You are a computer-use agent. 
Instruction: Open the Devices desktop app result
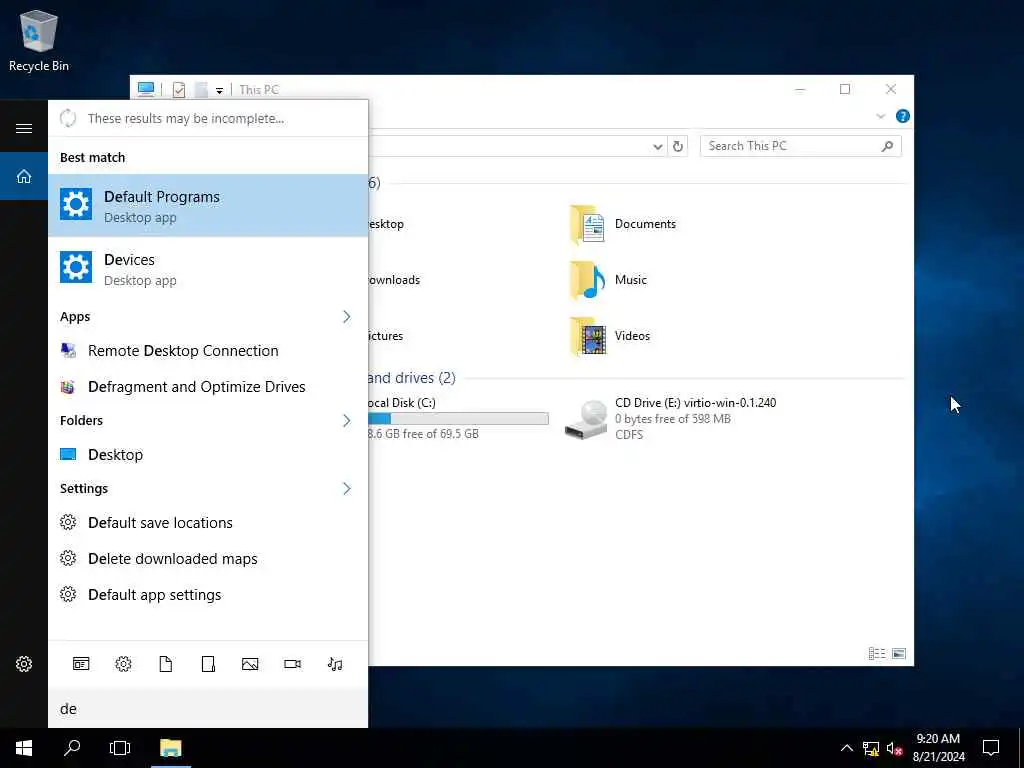tap(208, 268)
